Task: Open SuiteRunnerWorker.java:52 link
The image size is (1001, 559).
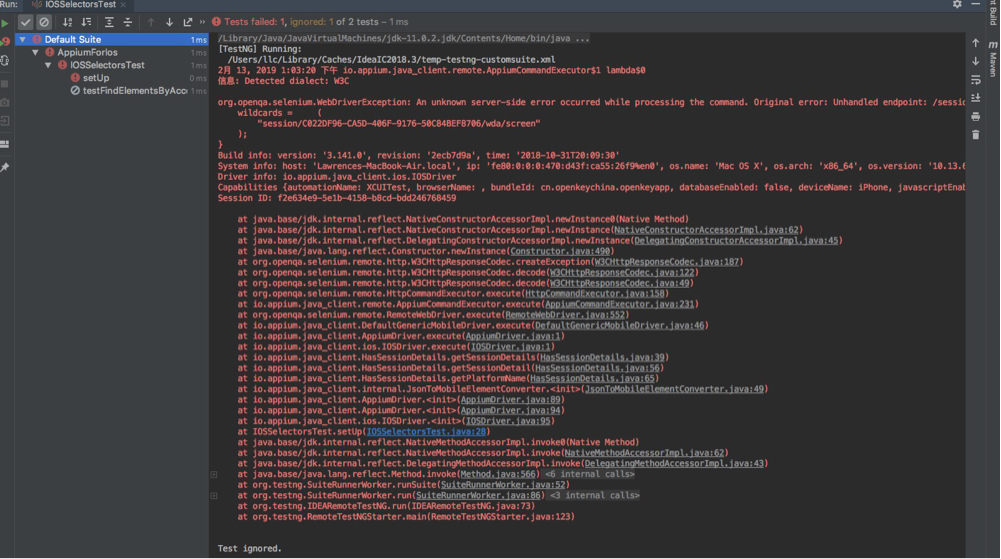Action: pos(503,485)
